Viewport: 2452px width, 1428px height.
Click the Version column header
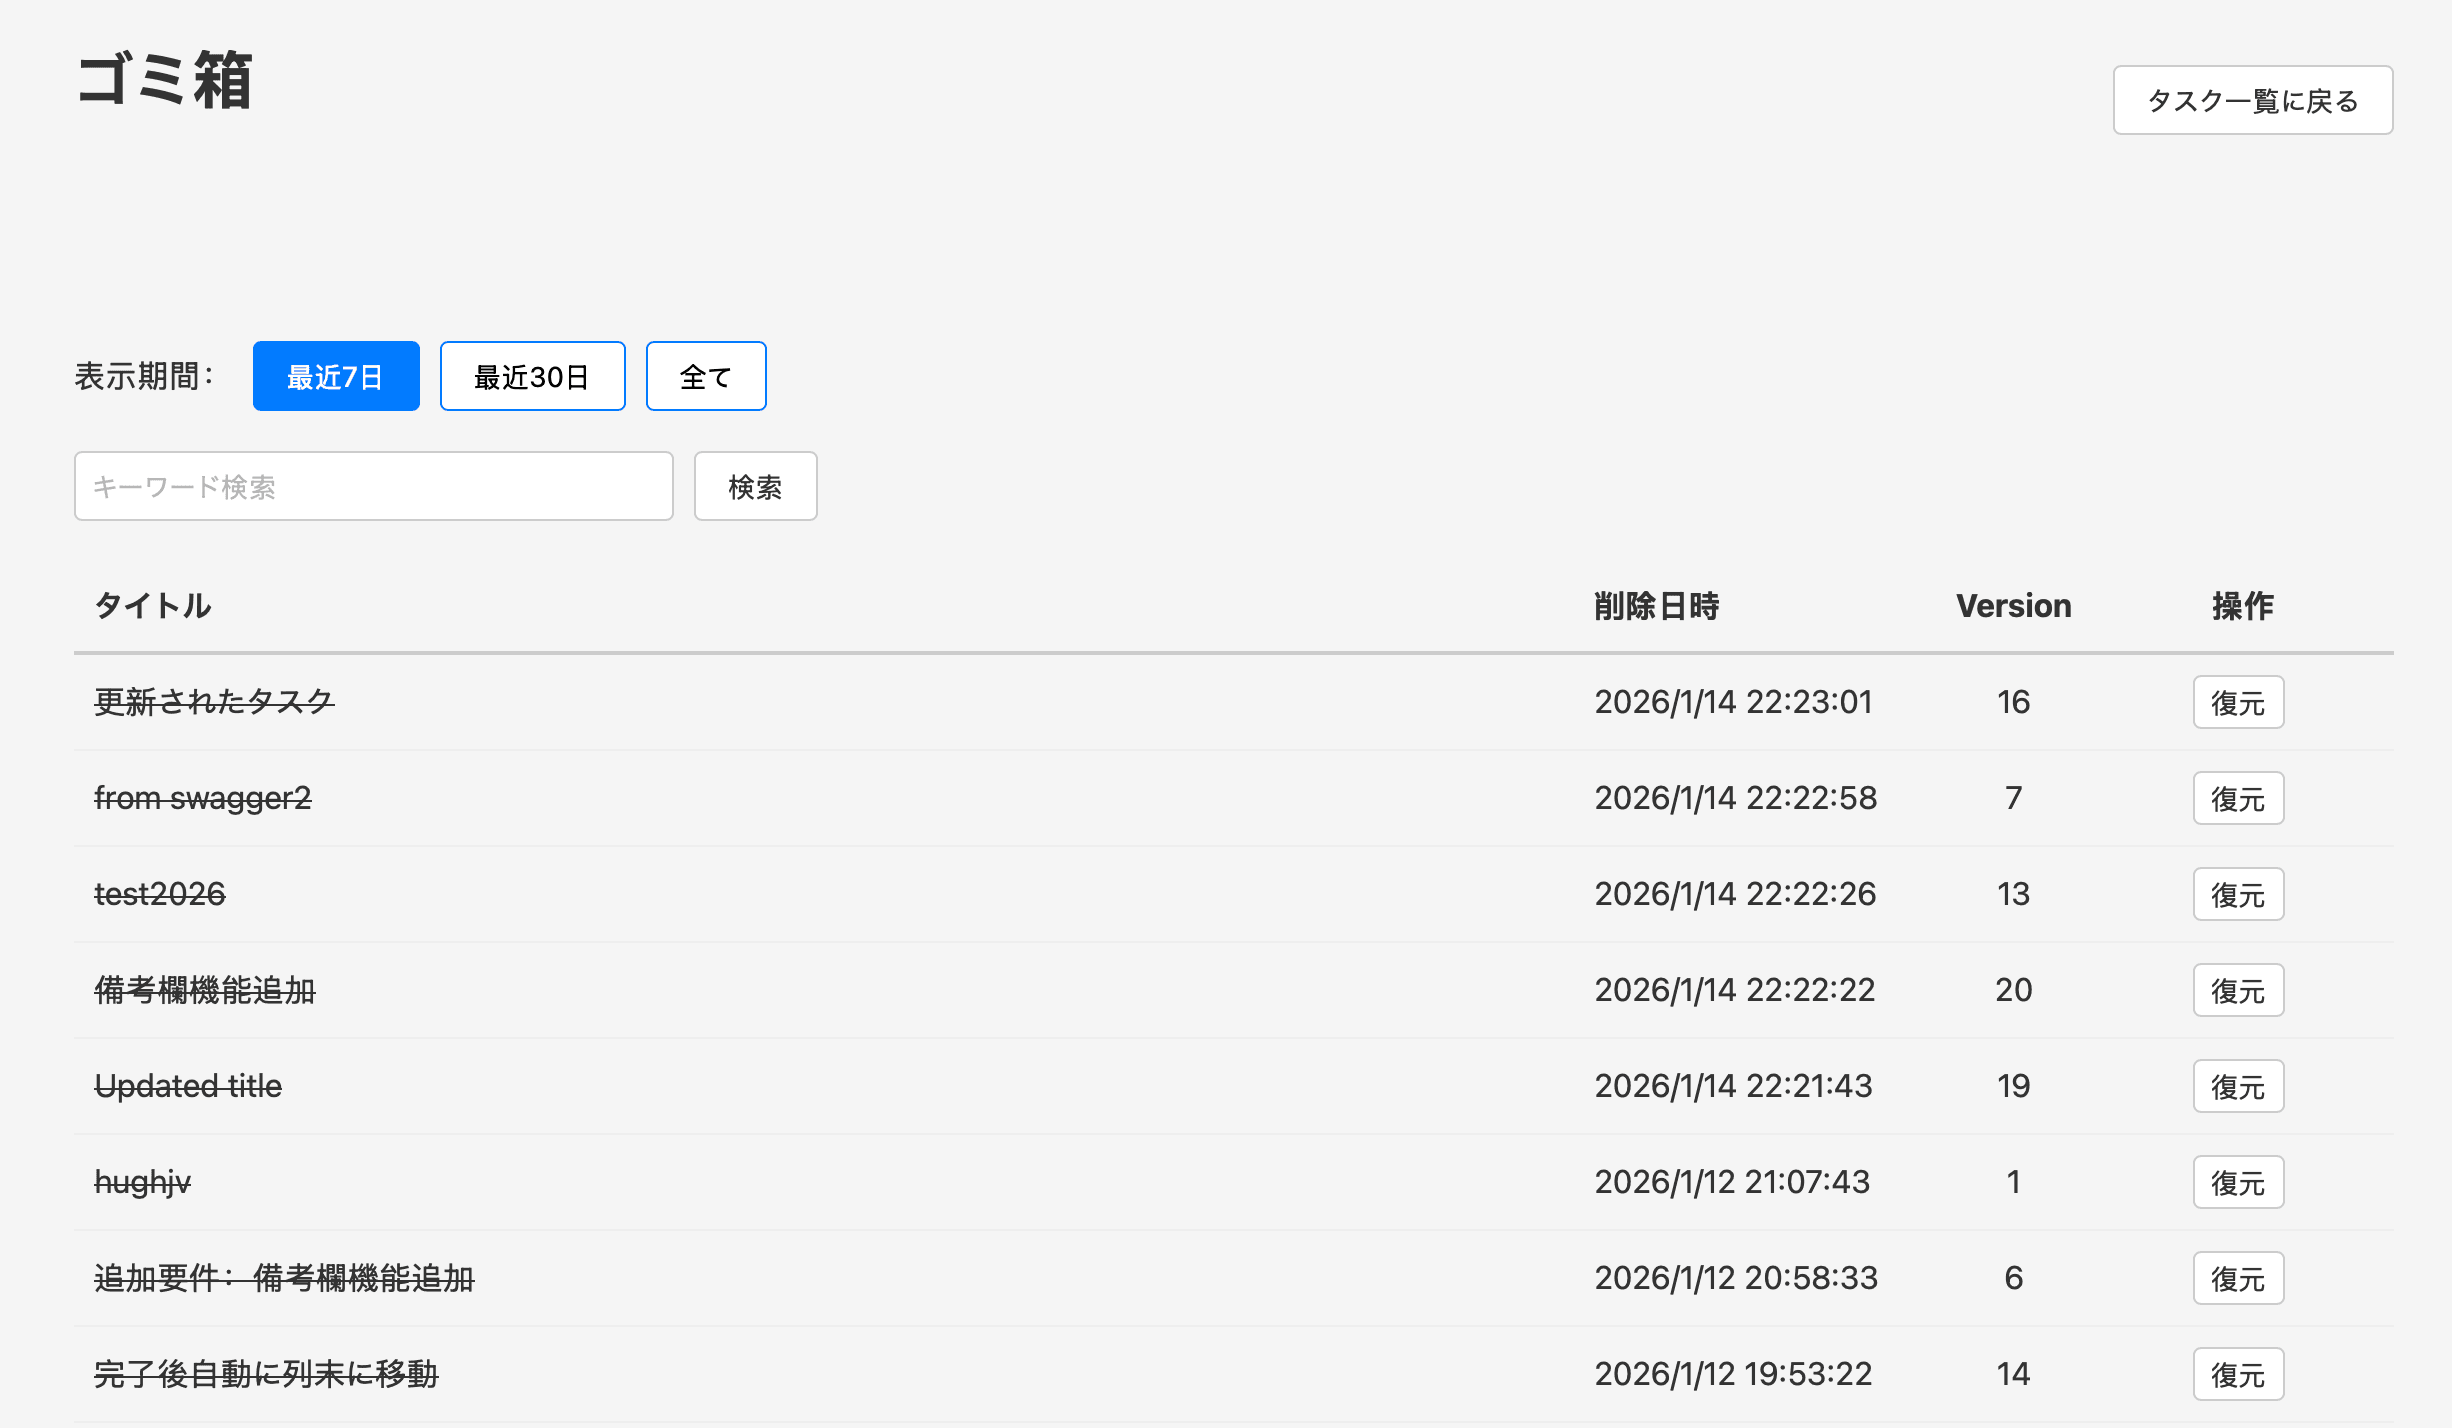point(2013,606)
